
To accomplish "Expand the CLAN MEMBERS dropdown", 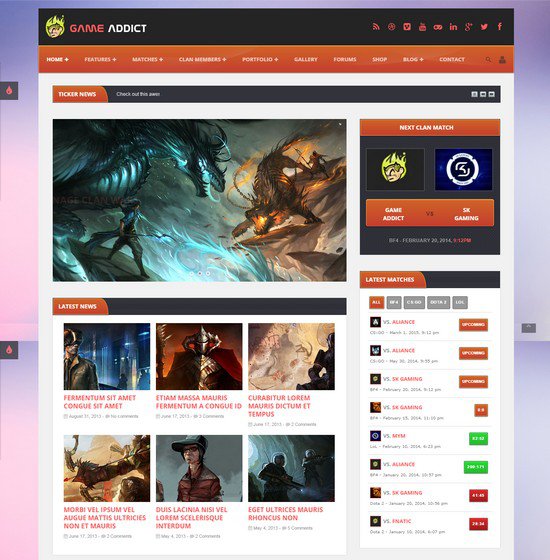I will pos(202,59).
